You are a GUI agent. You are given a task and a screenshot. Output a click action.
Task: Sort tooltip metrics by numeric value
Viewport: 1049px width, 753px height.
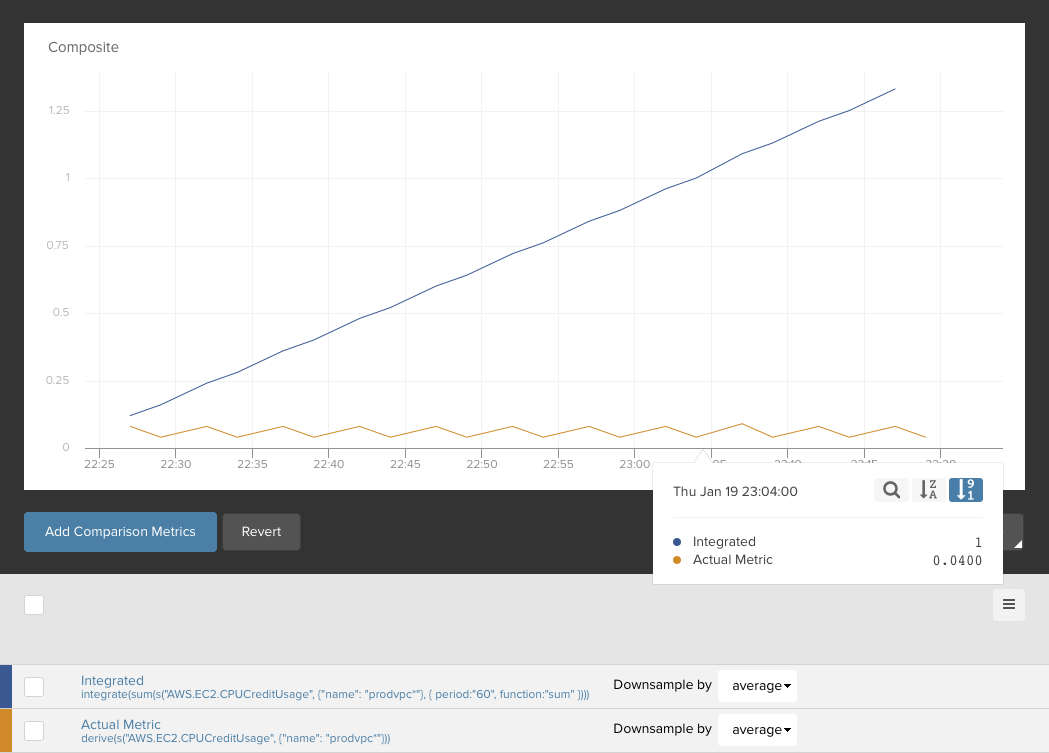point(965,490)
